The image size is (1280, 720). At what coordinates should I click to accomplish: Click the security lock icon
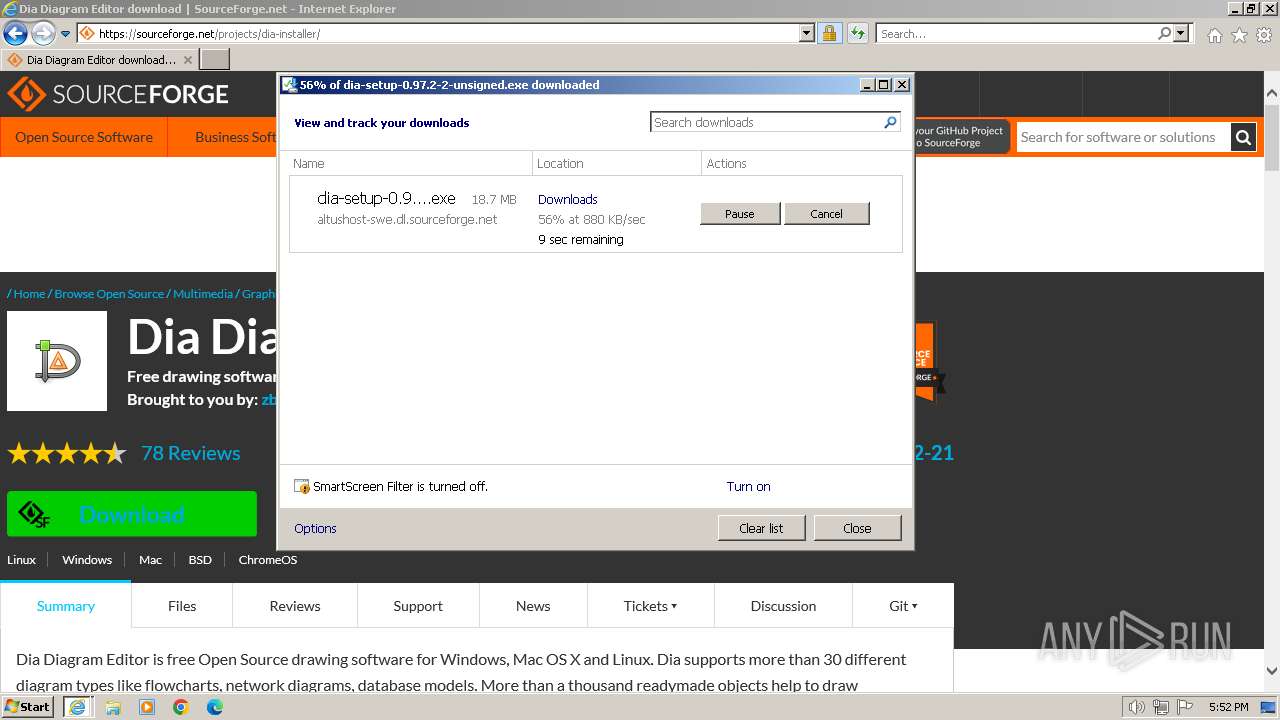coord(829,33)
